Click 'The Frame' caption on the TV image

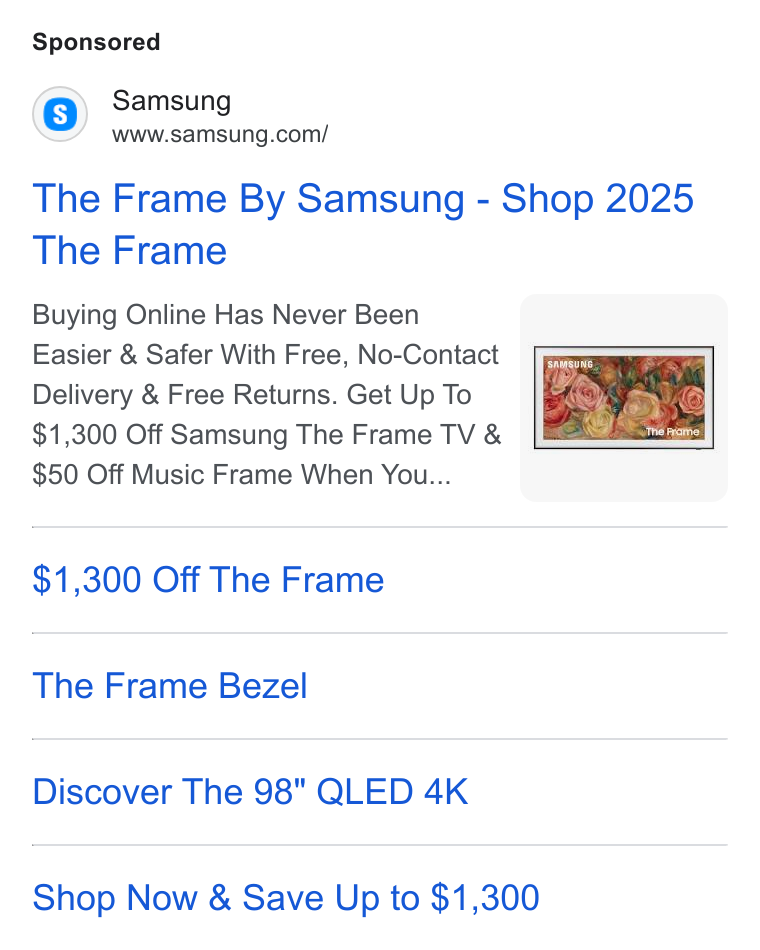point(672,431)
